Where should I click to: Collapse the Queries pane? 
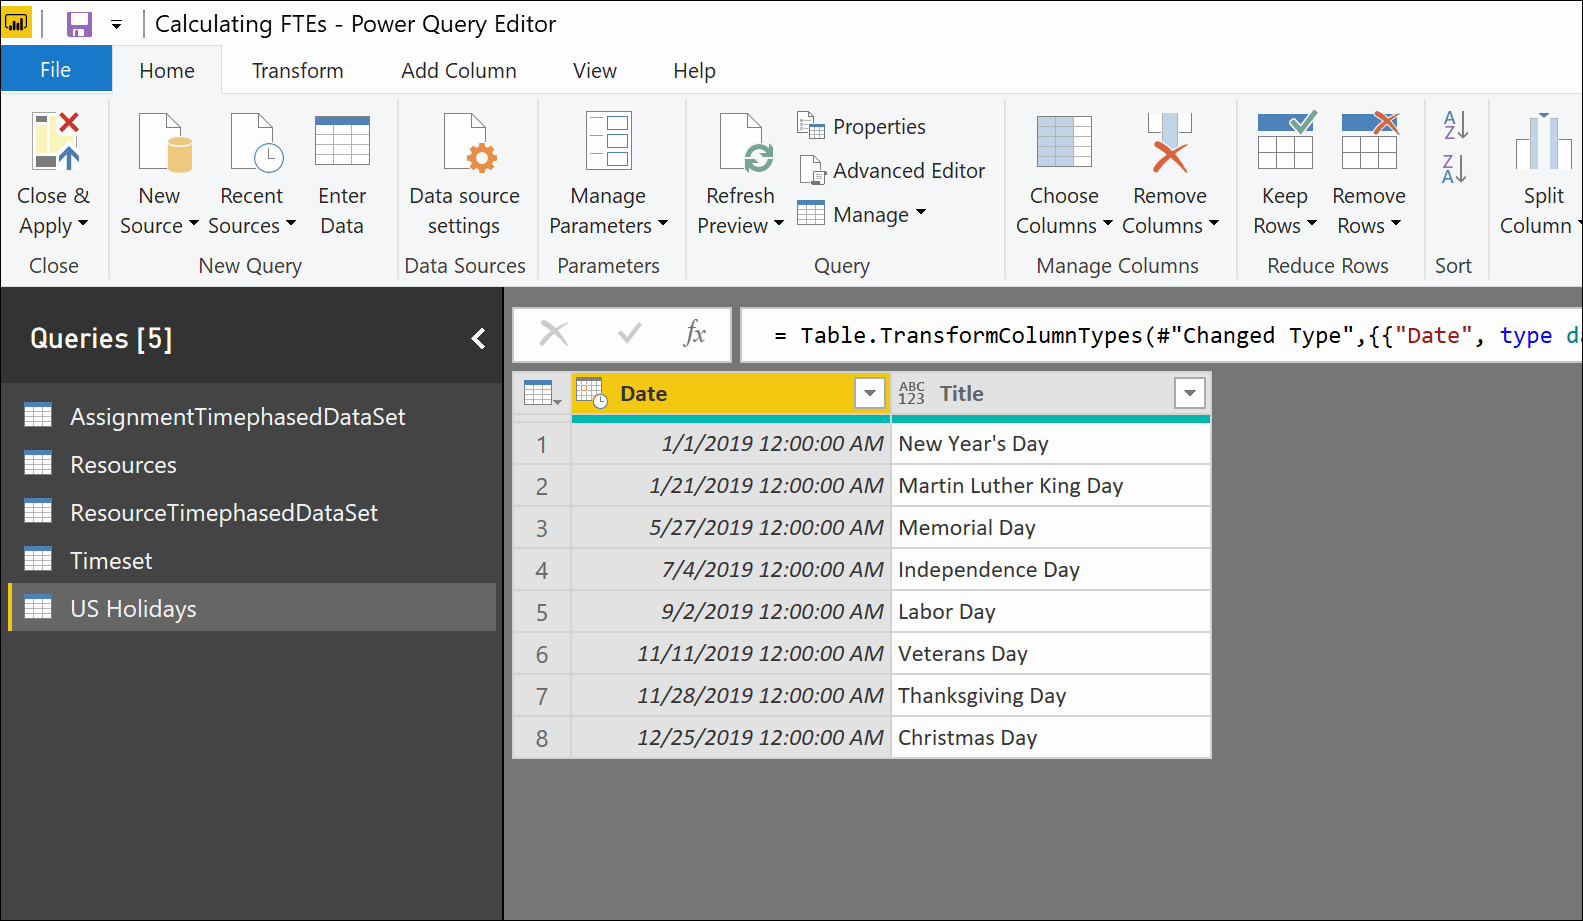478,339
